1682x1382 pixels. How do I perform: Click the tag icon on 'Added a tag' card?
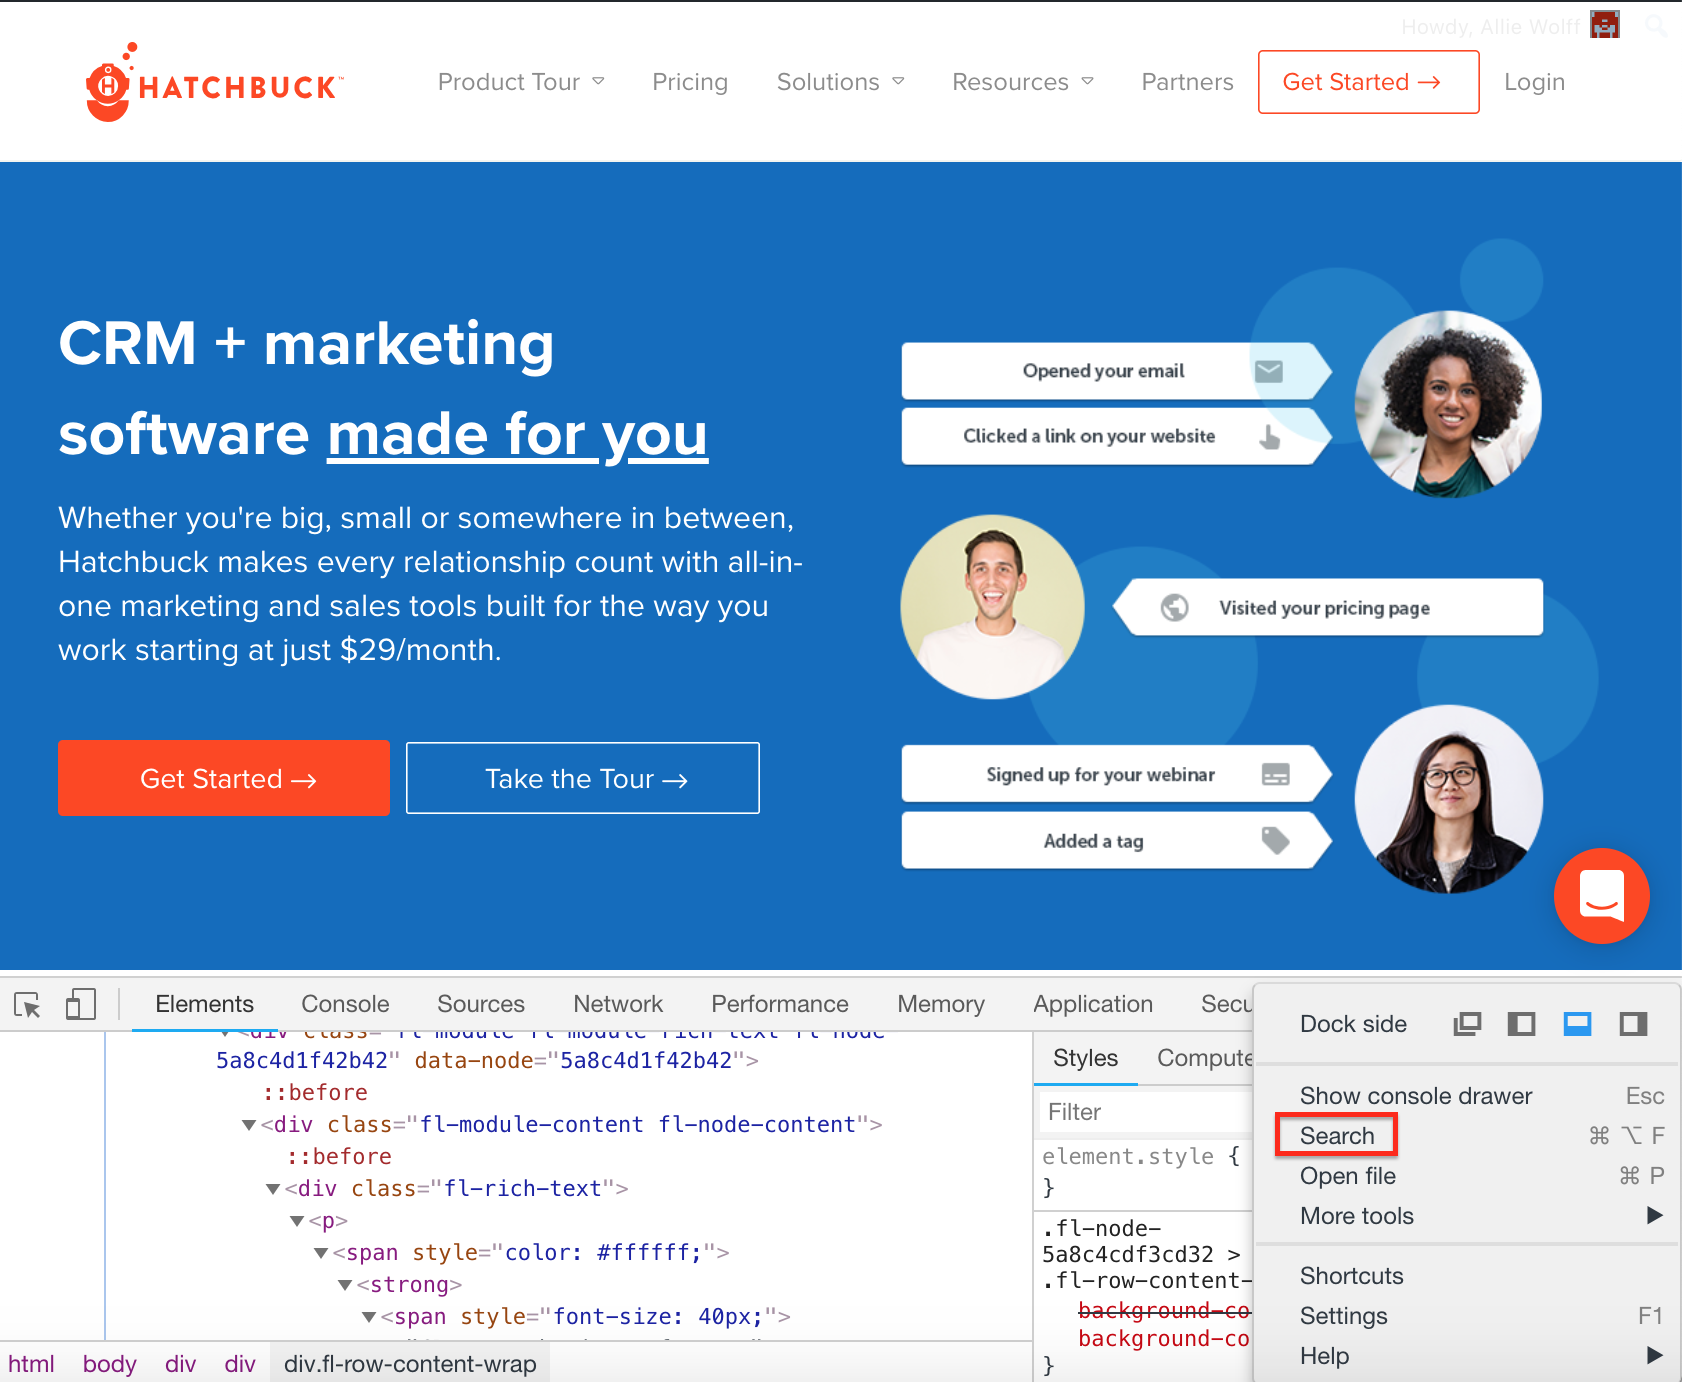tap(1275, 840)
